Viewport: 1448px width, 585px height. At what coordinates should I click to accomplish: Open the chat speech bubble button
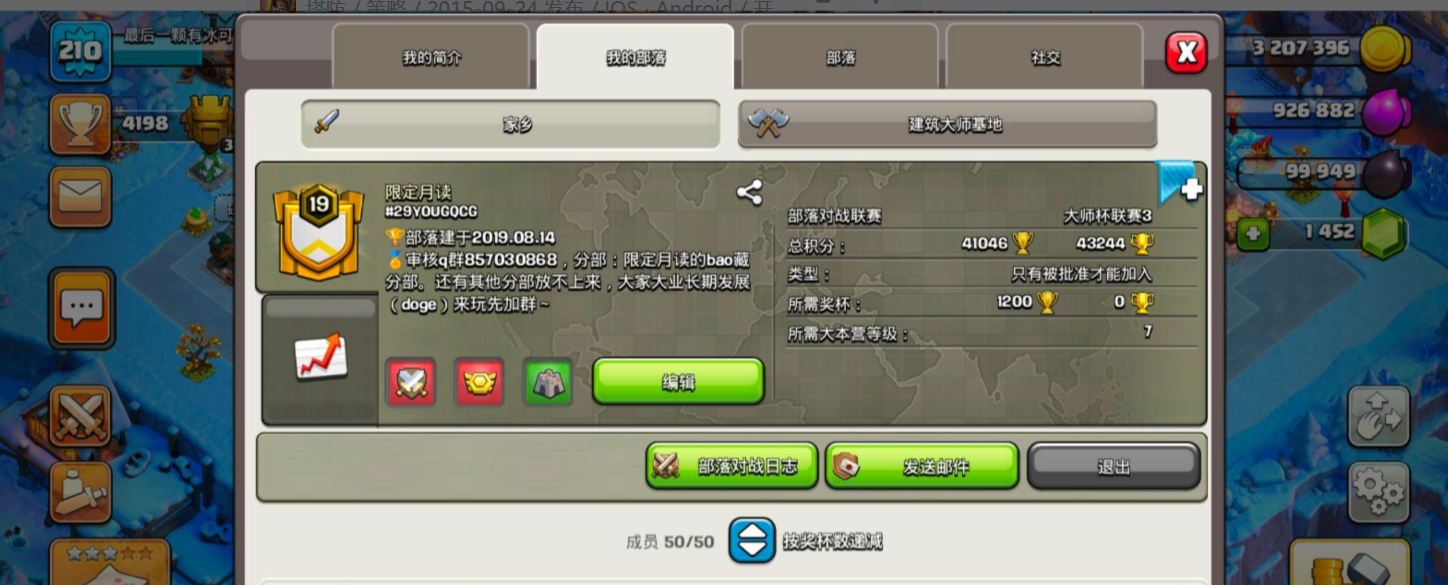tap(81, 307)
